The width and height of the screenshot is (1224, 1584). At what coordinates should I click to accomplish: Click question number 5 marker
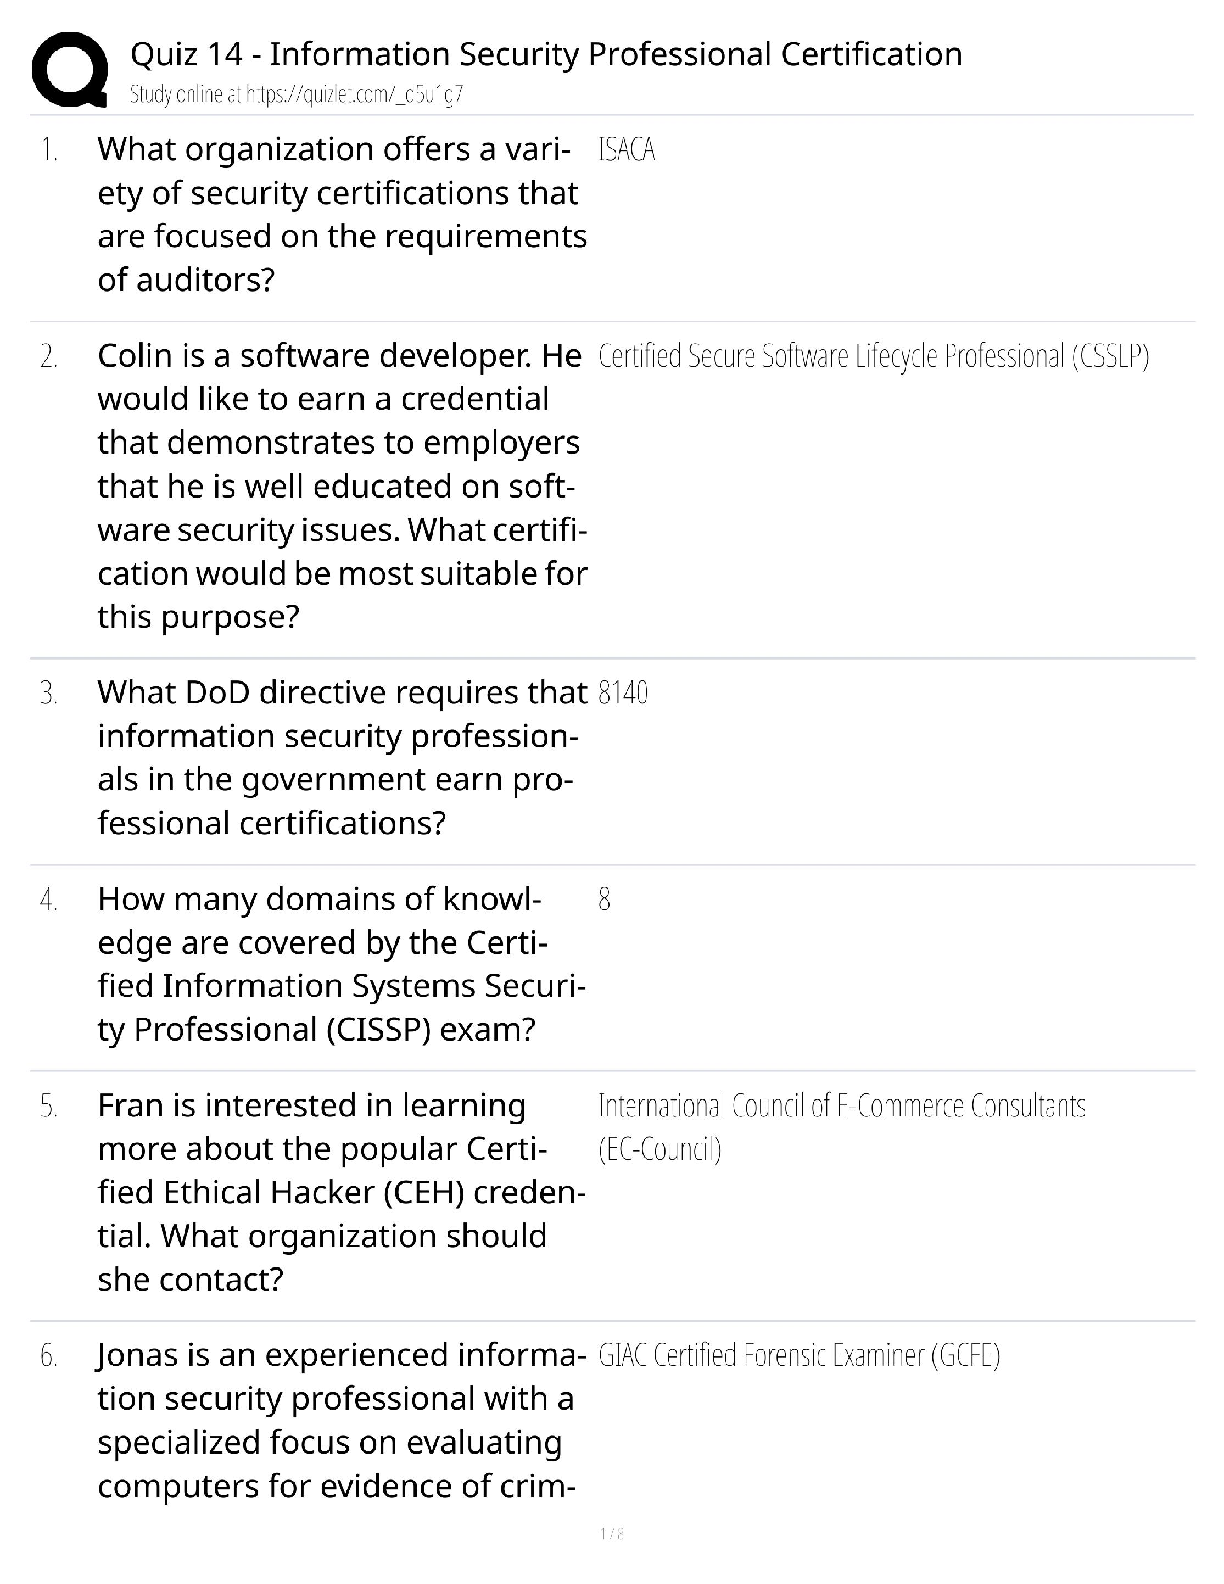[x=49, y=1106]
